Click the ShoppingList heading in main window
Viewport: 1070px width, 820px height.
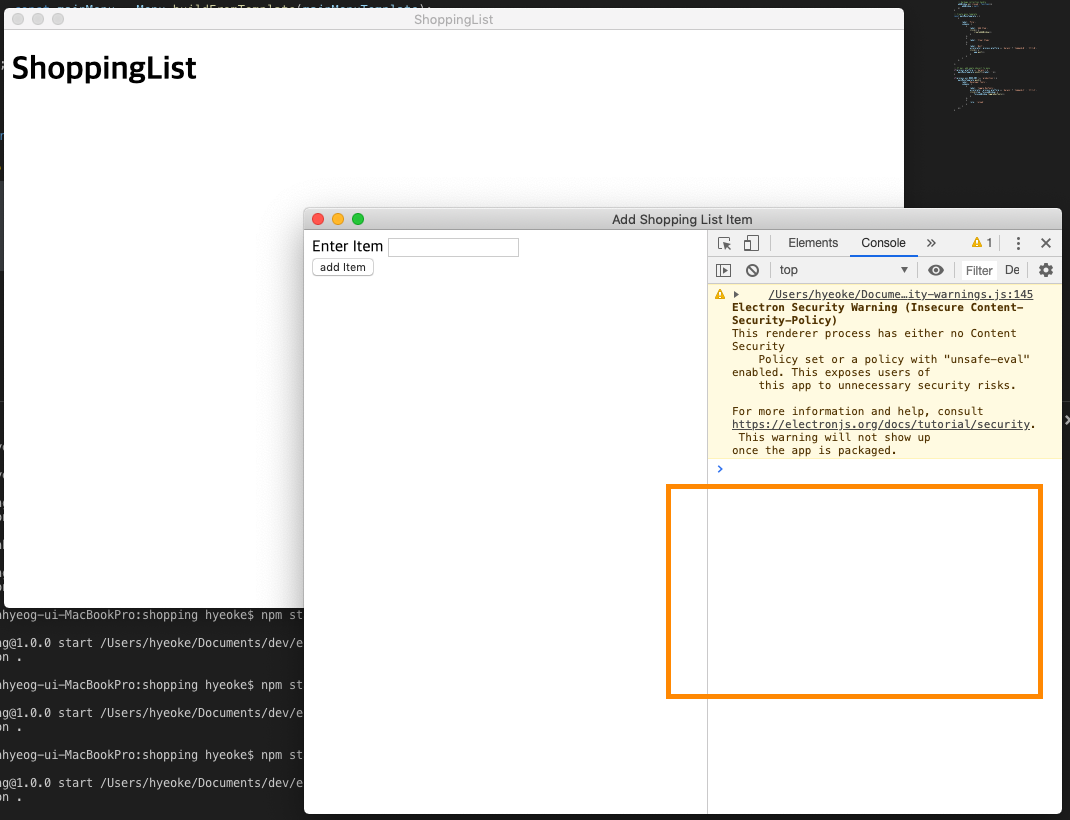[104, 68]
